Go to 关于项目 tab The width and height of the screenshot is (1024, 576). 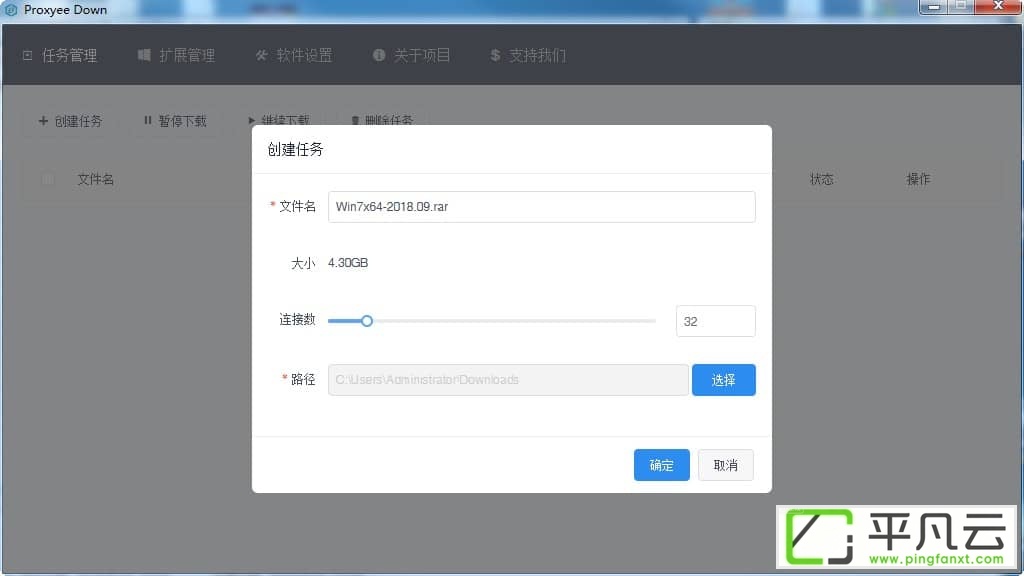coord(411,56)
